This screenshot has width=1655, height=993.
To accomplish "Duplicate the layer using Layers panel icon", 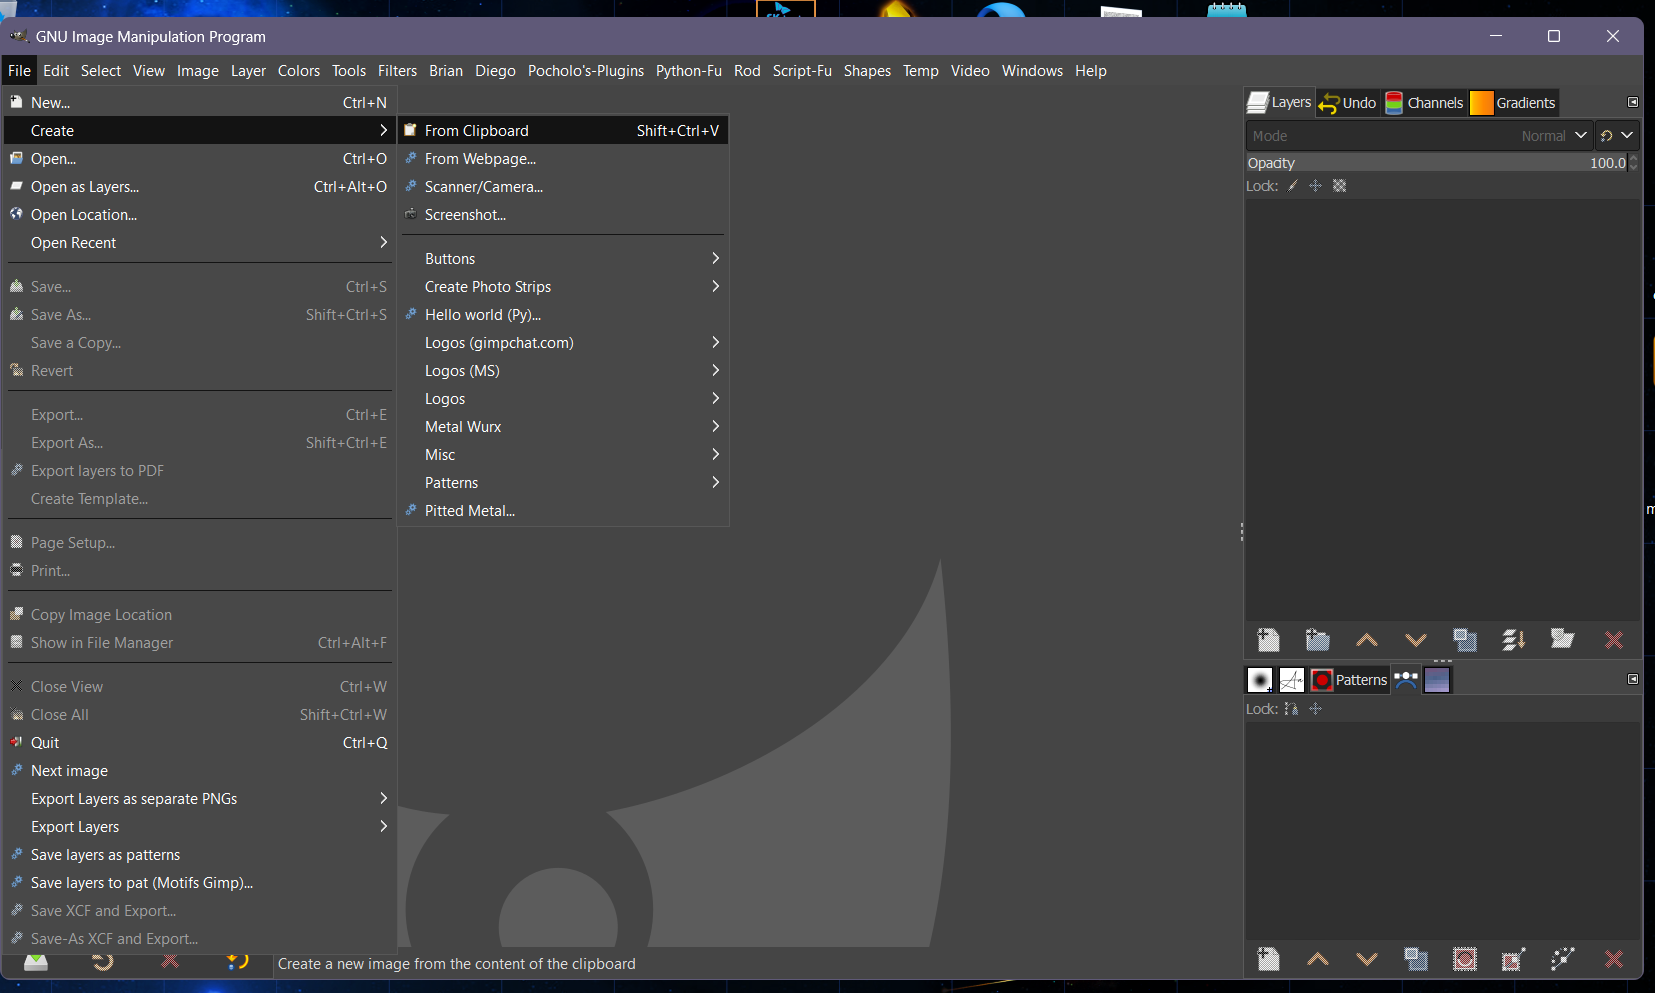I will click(x=1465, y=640).
